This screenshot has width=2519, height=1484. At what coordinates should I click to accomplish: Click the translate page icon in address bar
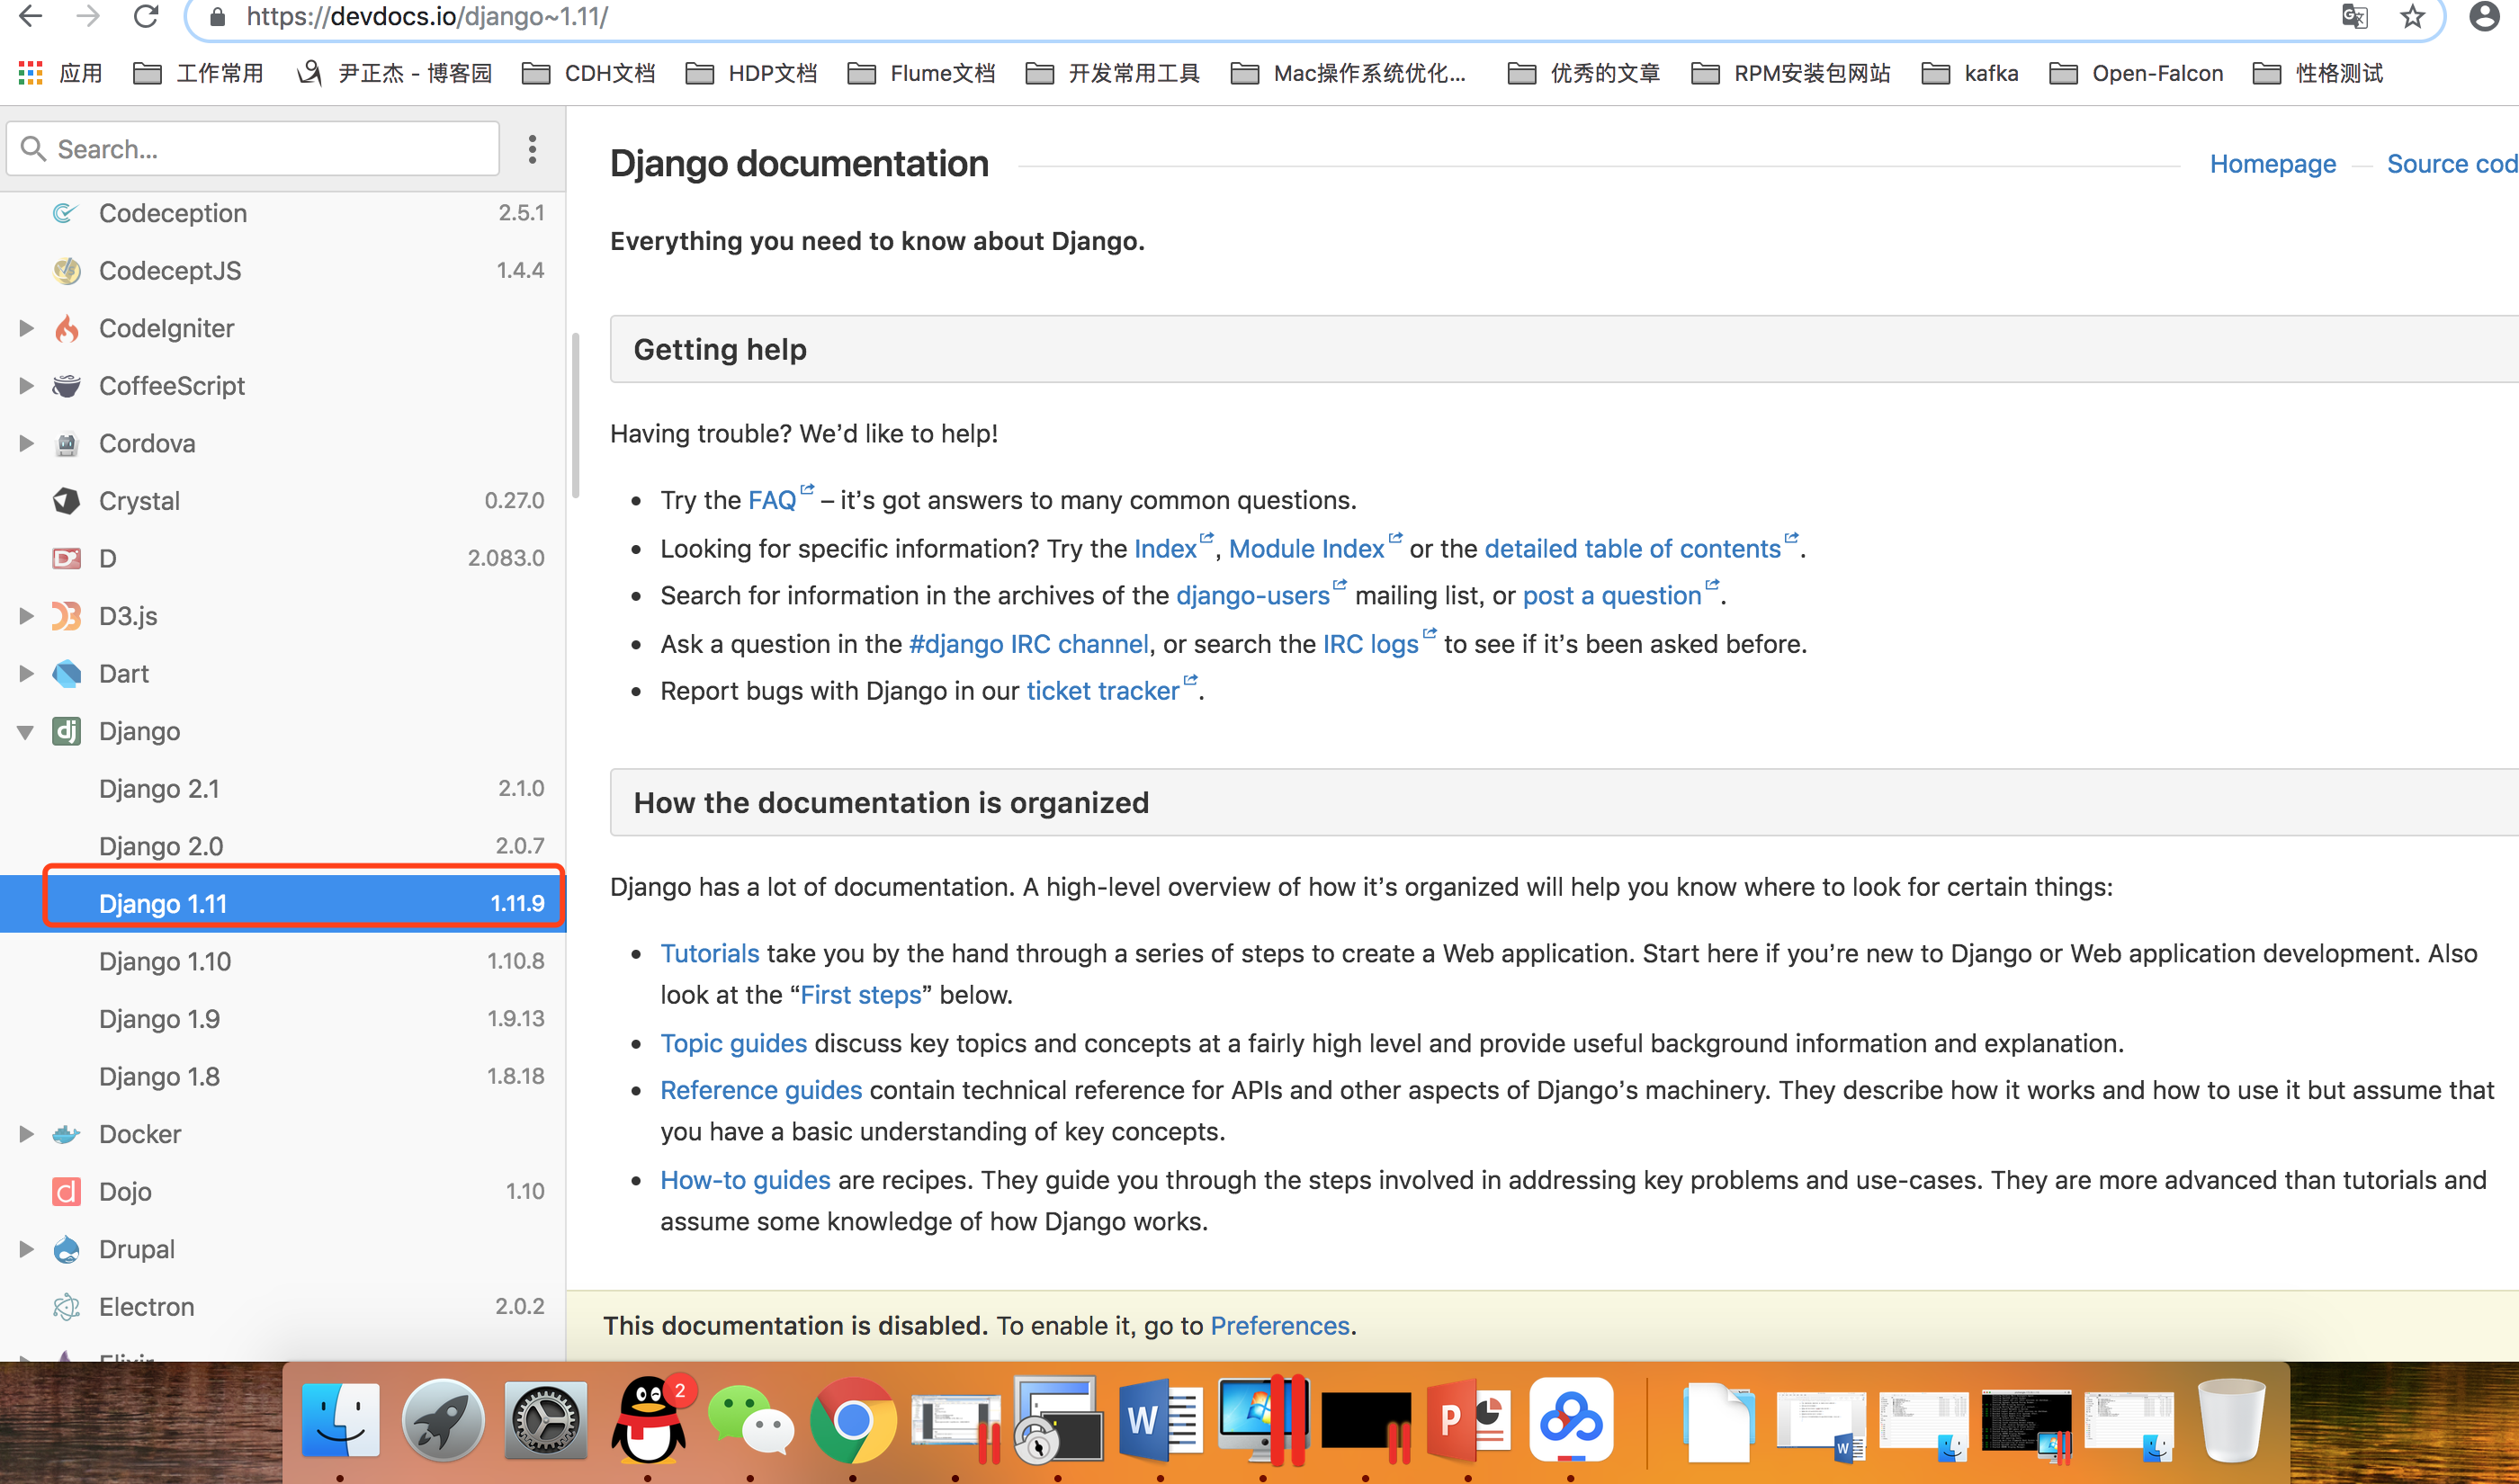2355,16
